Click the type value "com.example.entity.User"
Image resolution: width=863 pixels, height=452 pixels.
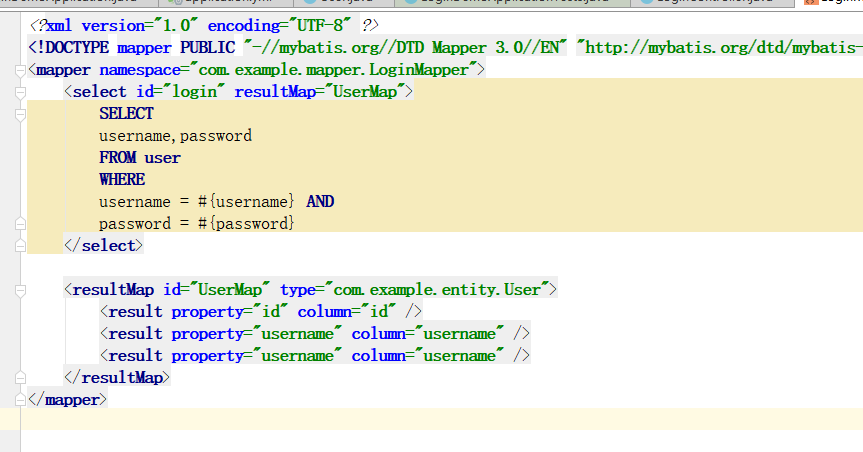[x=436, y=290]
